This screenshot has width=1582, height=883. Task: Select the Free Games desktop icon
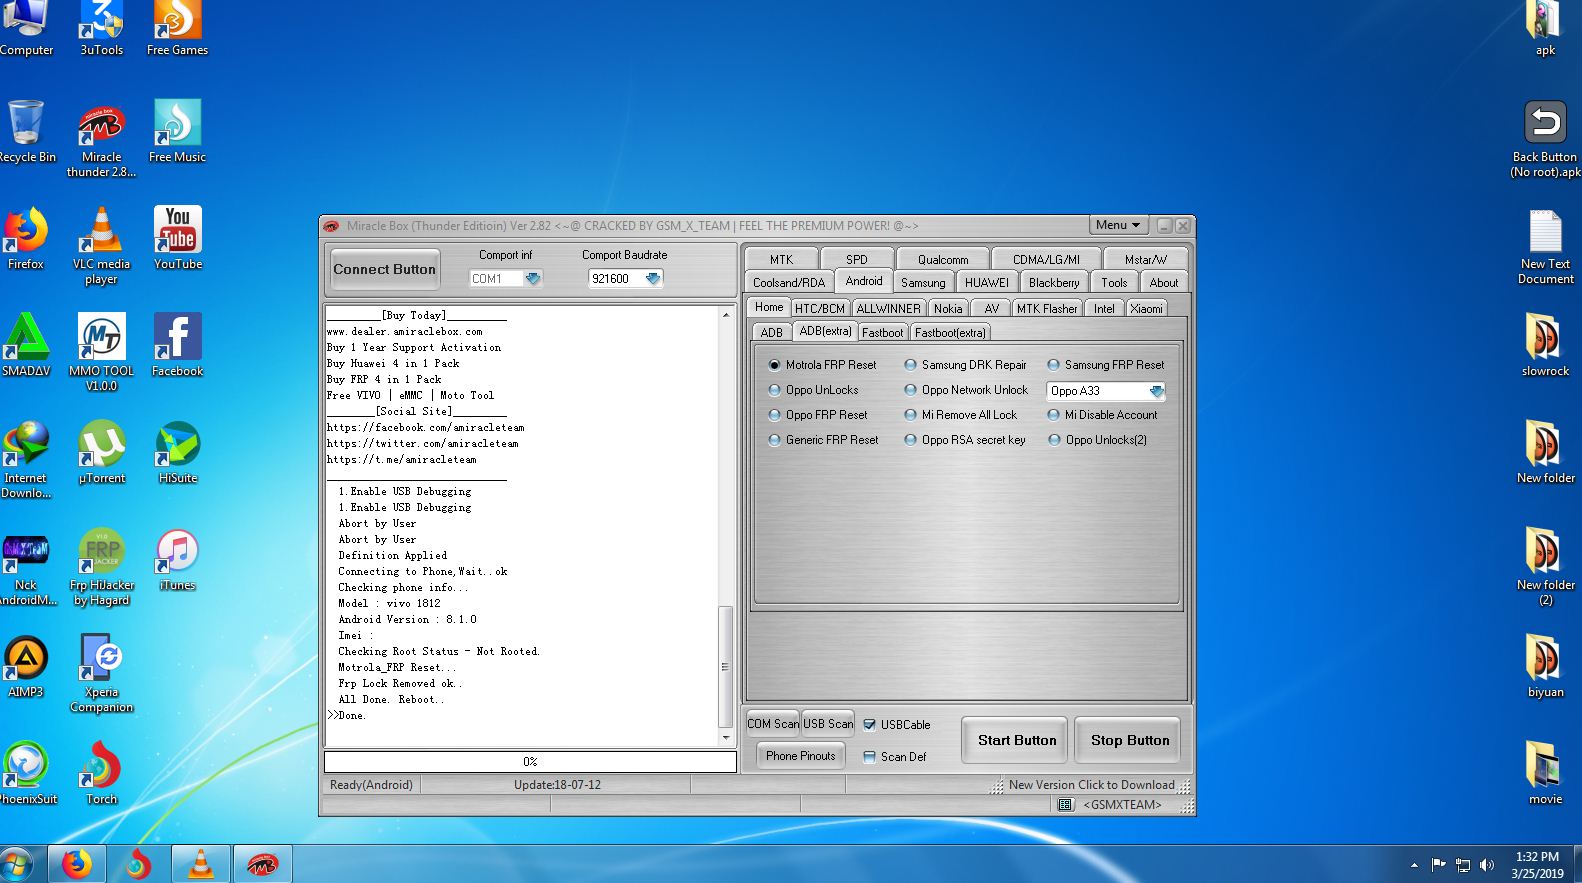[177, 27]
